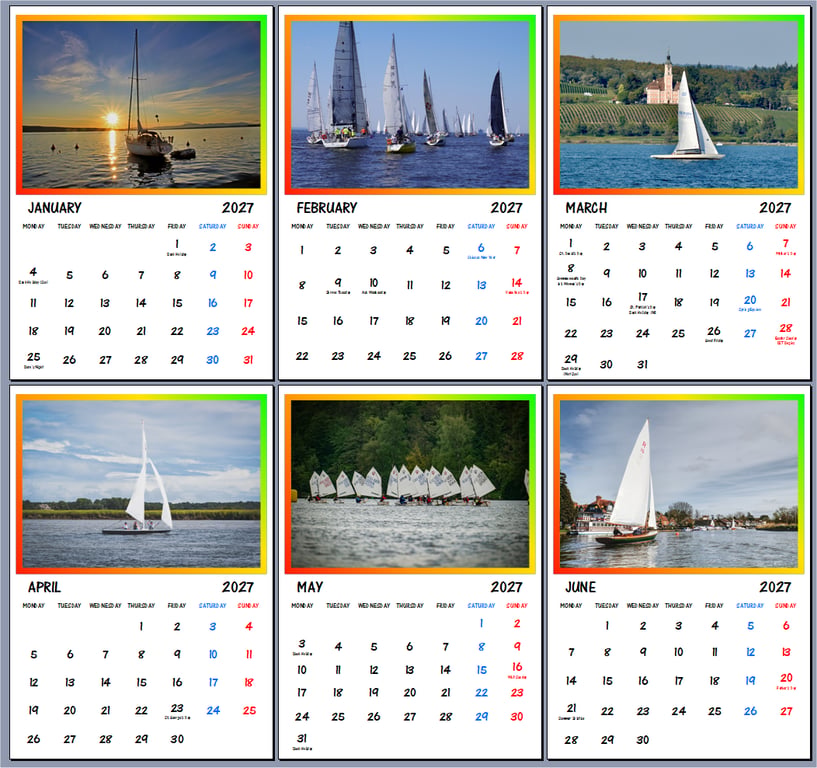Click the 2027 year beside MARCH

click(775, 208)
